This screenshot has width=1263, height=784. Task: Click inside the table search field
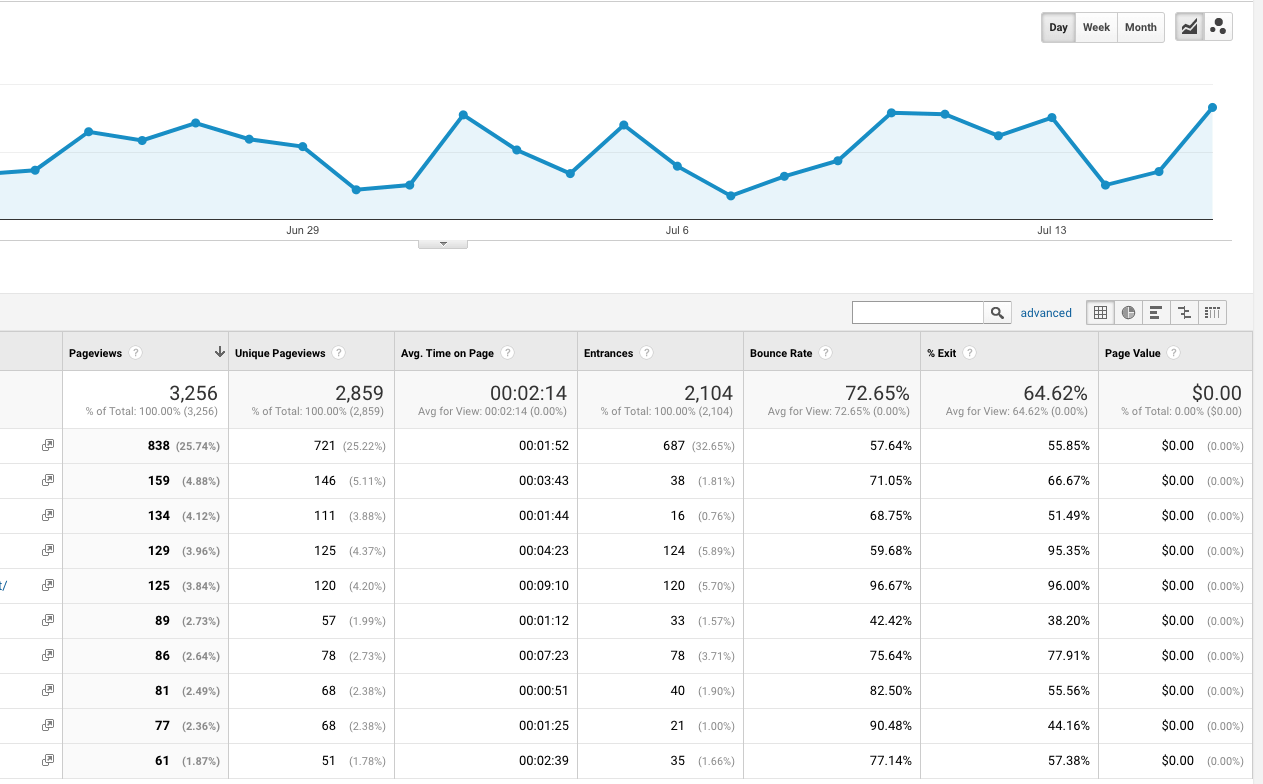pyautogui.click(x=917, y=312)
